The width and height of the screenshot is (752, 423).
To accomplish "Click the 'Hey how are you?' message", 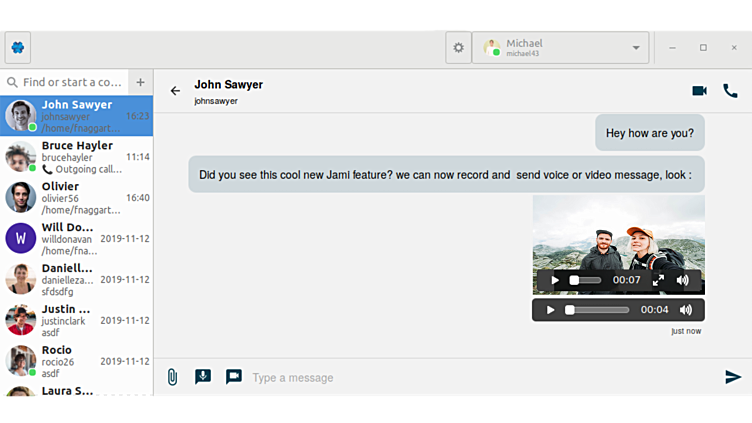I will point(650,133).
